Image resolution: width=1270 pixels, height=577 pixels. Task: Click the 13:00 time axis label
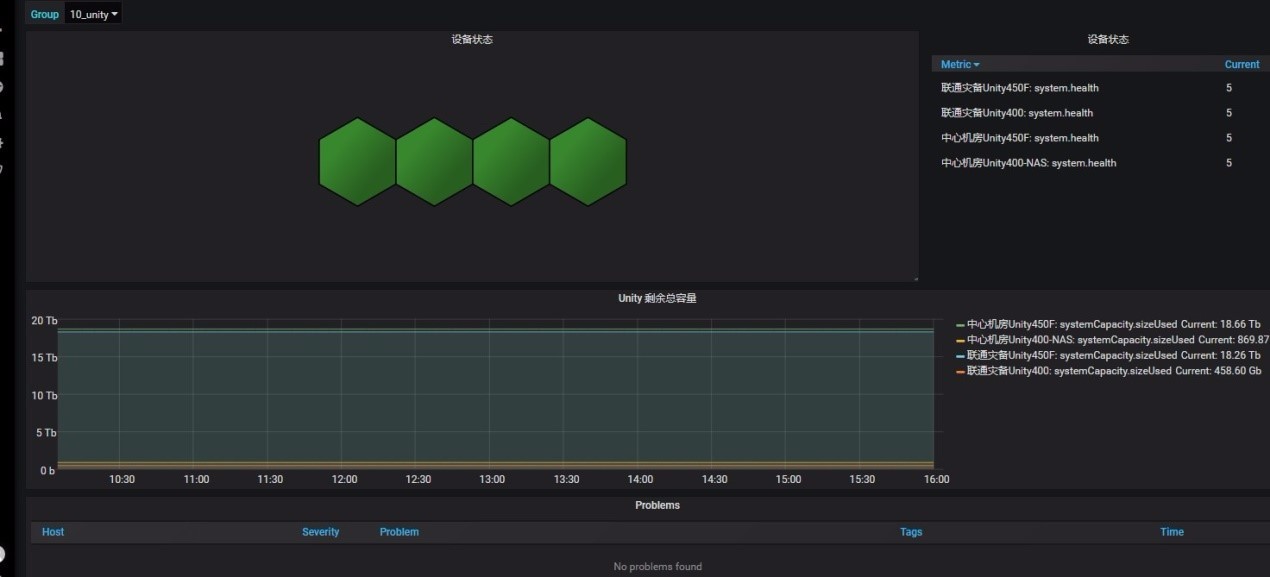(x=492, y=479)
